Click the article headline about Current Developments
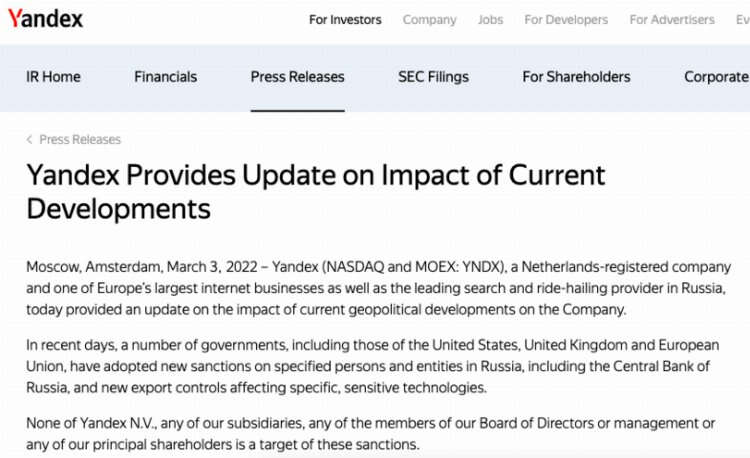Screen dimensions: 750x458 coord(316,191)
